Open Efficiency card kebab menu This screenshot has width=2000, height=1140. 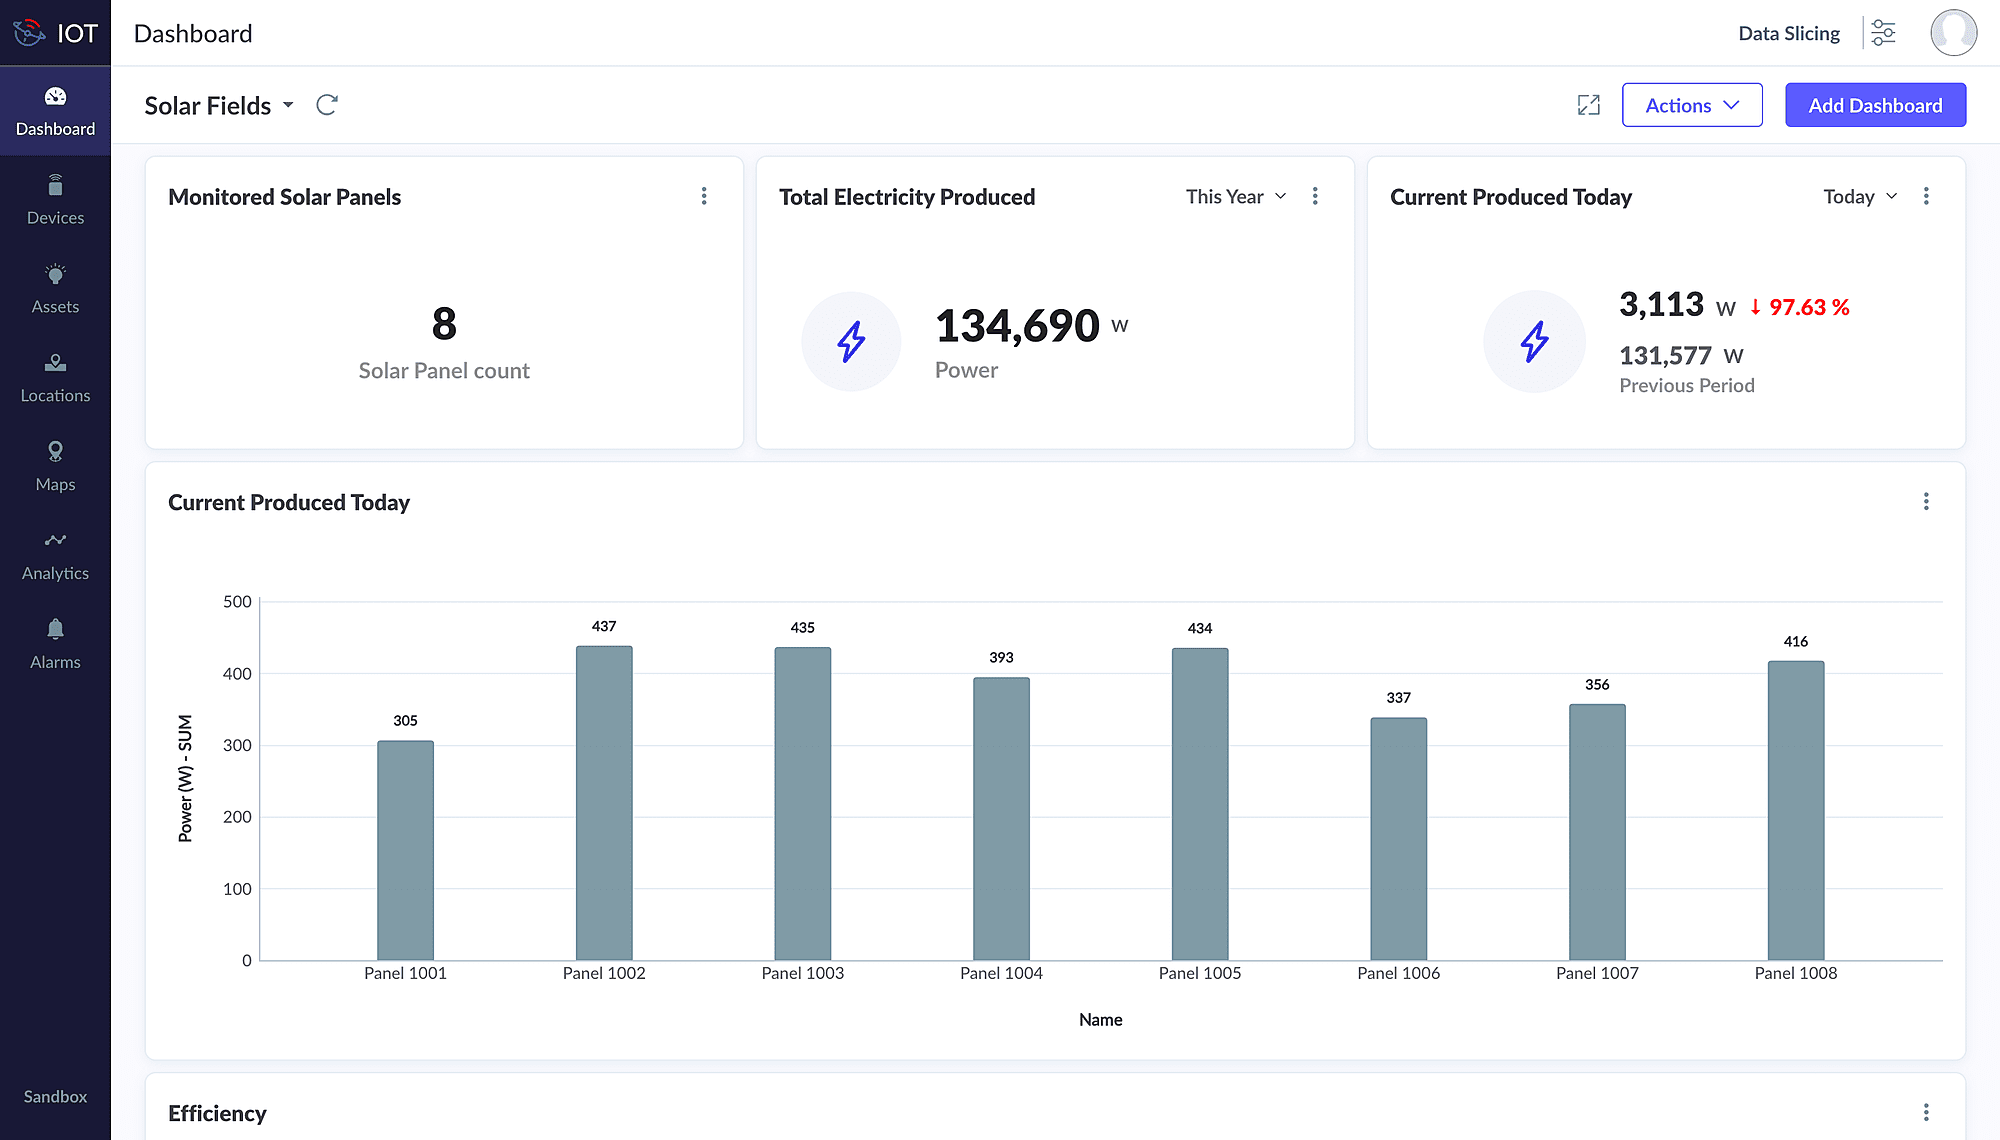coord(1926,1112)
